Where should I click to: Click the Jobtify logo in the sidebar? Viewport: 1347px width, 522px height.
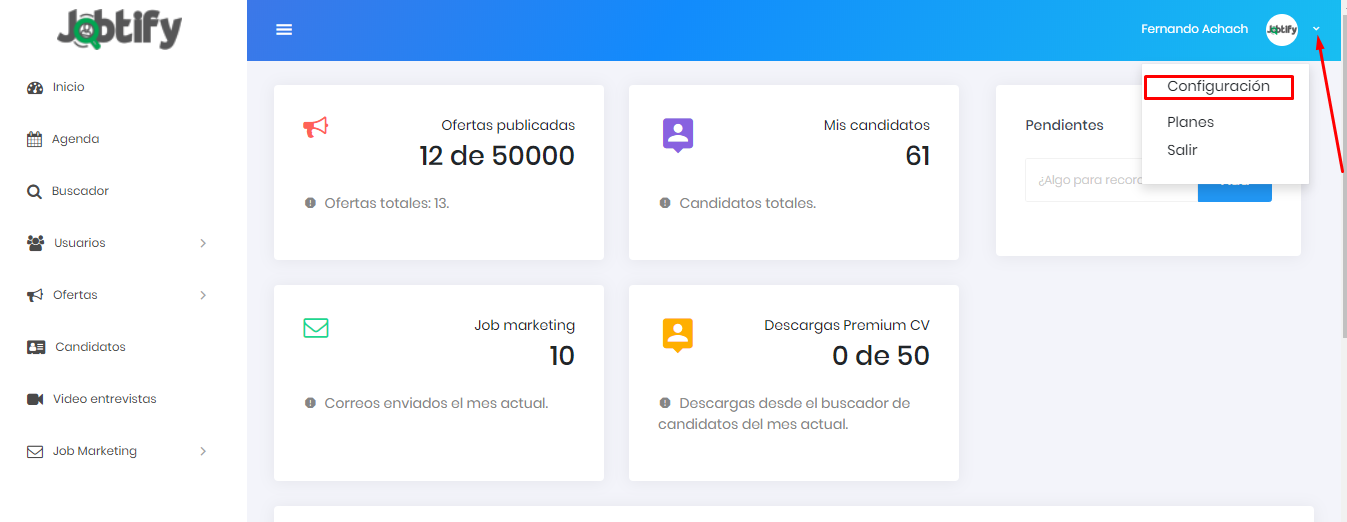click(x=119, y=29)
